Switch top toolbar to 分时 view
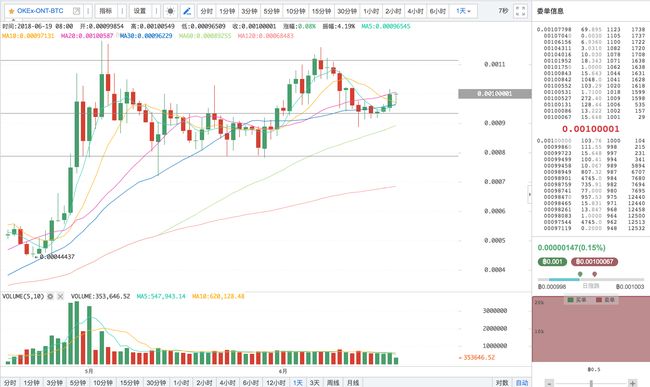 pos(206,11)
